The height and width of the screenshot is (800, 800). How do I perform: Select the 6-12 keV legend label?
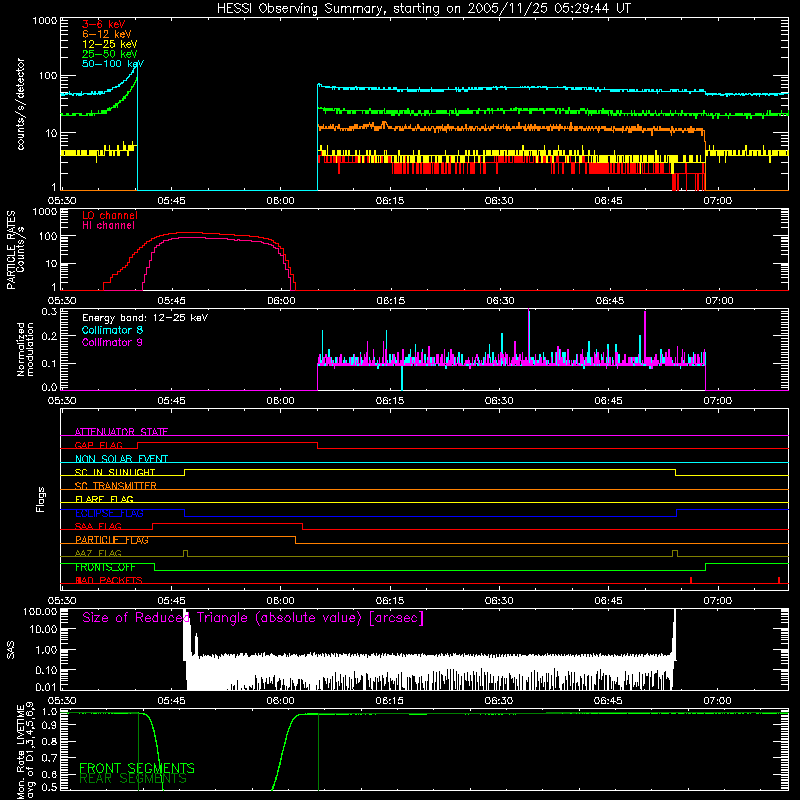coord(107,34)
